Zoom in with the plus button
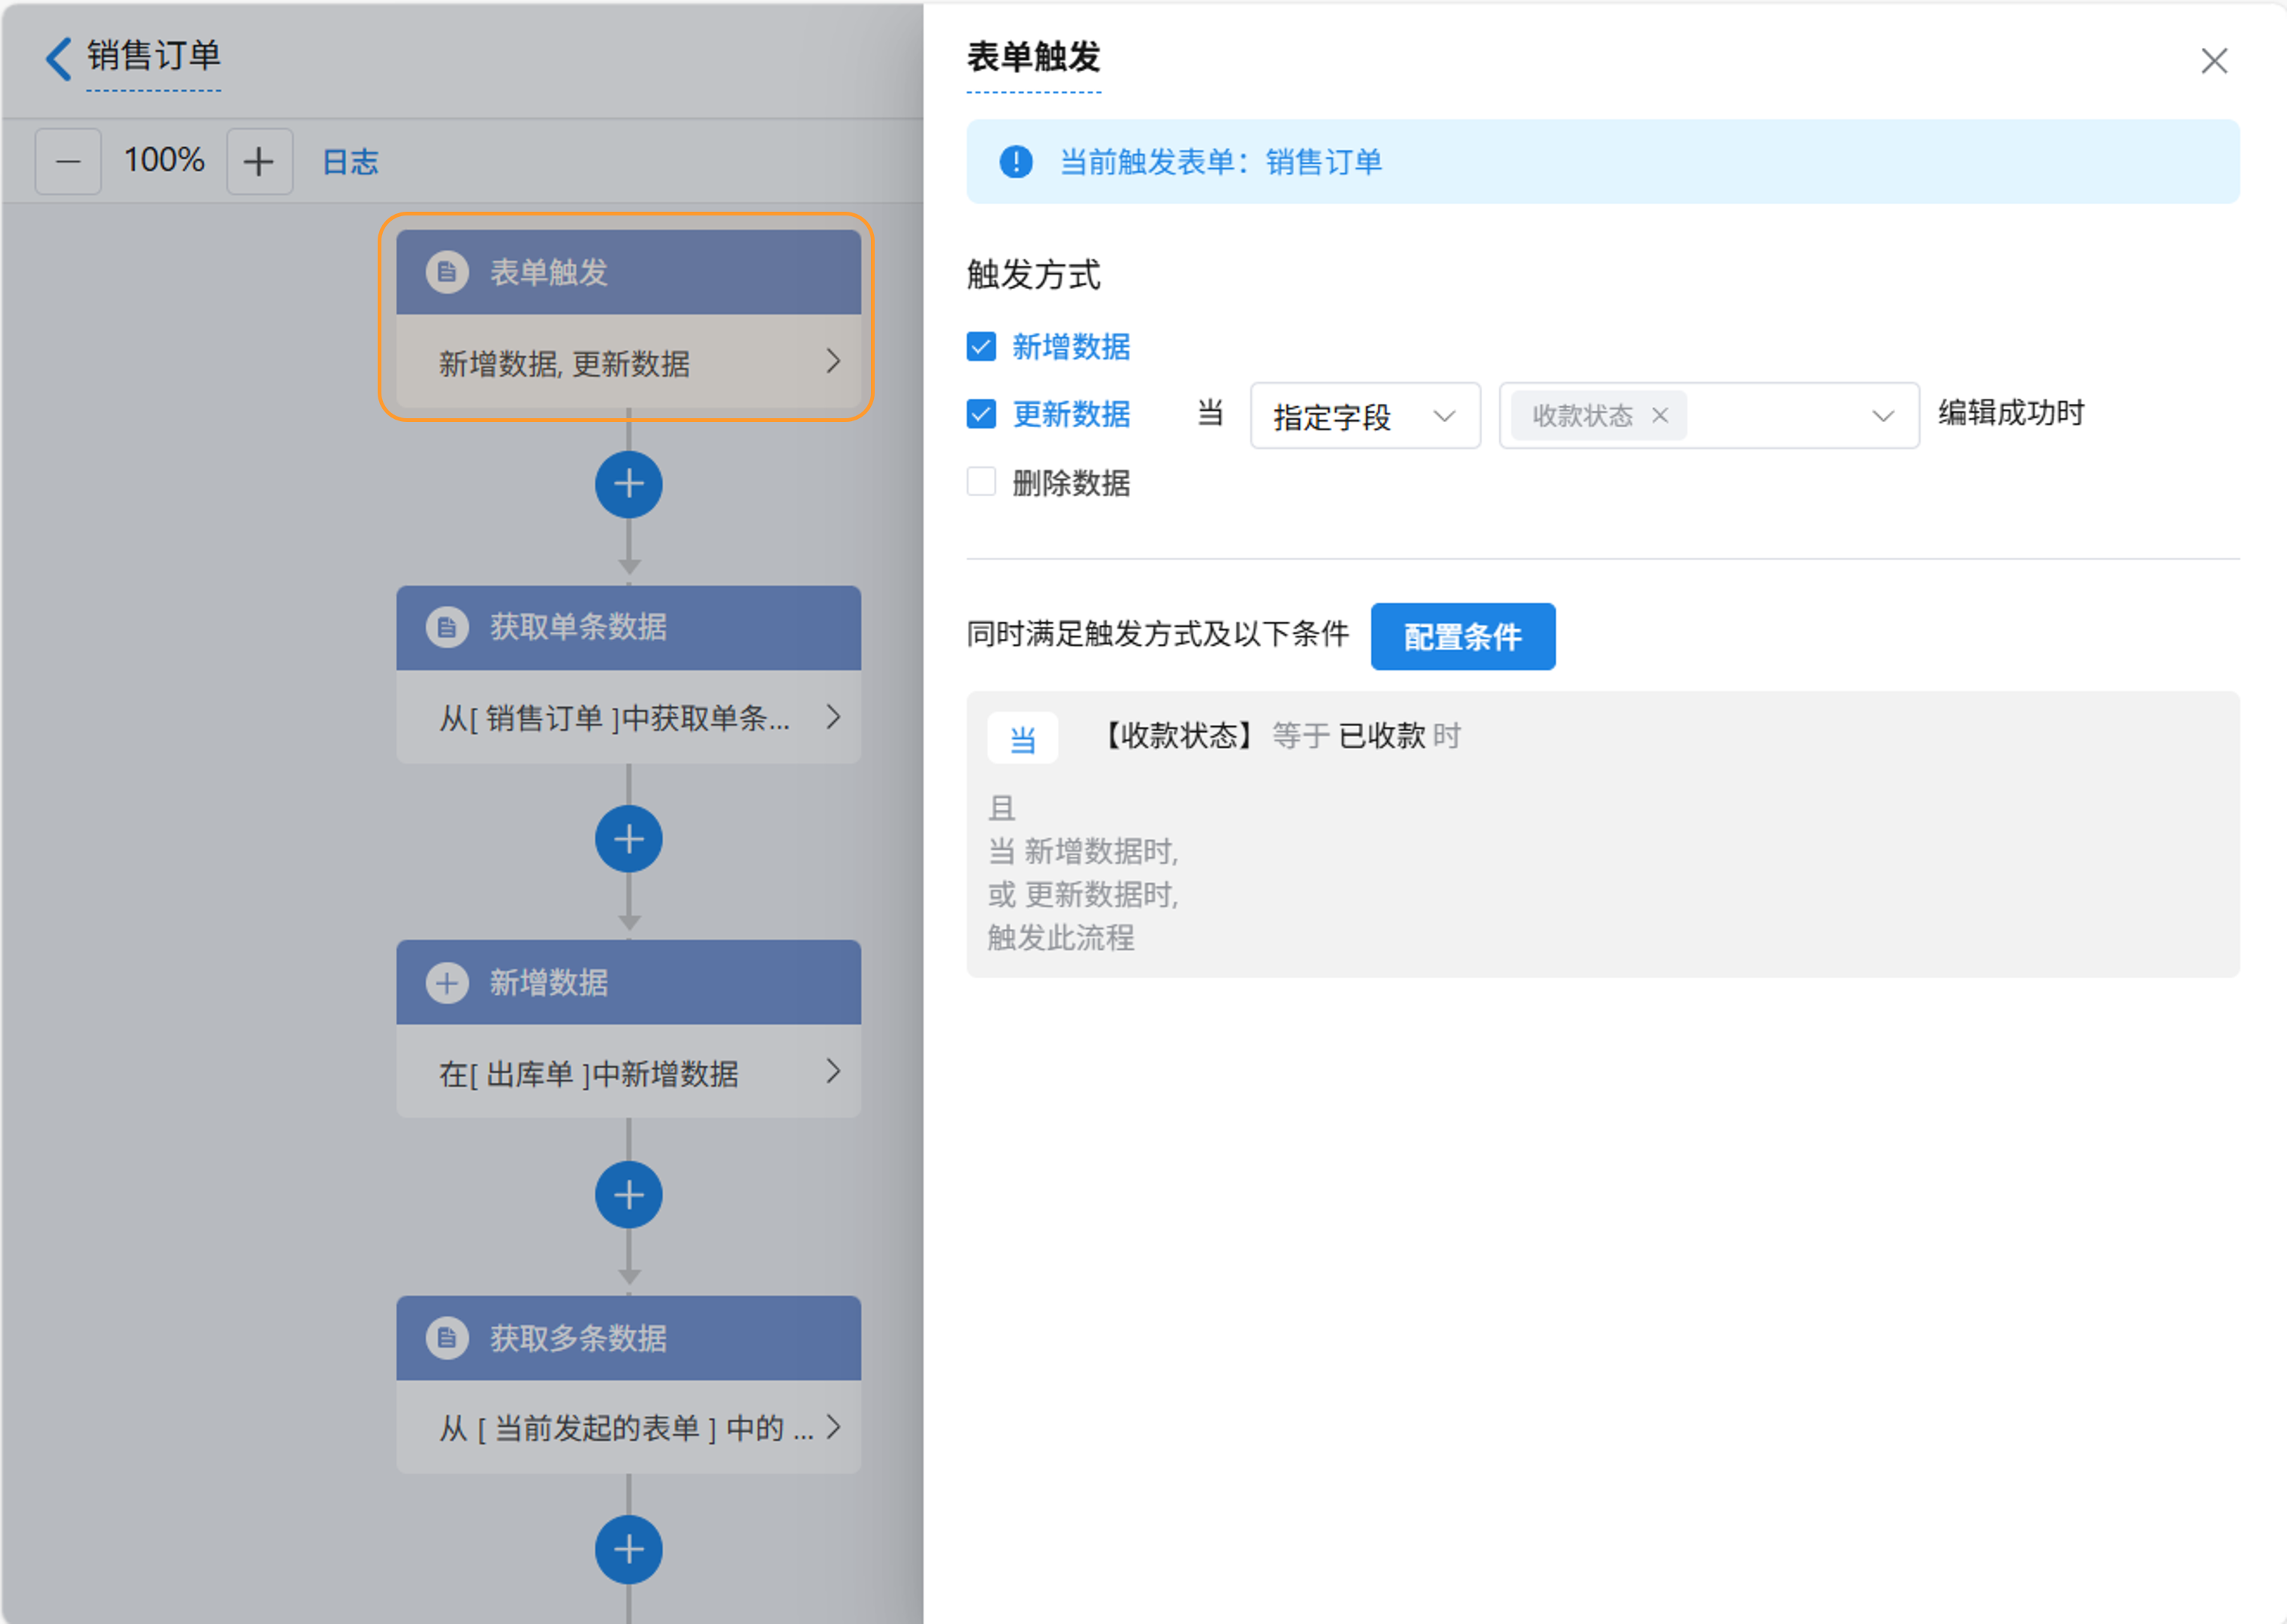This screenshot has width=2287, height=1624. (259, 161)
